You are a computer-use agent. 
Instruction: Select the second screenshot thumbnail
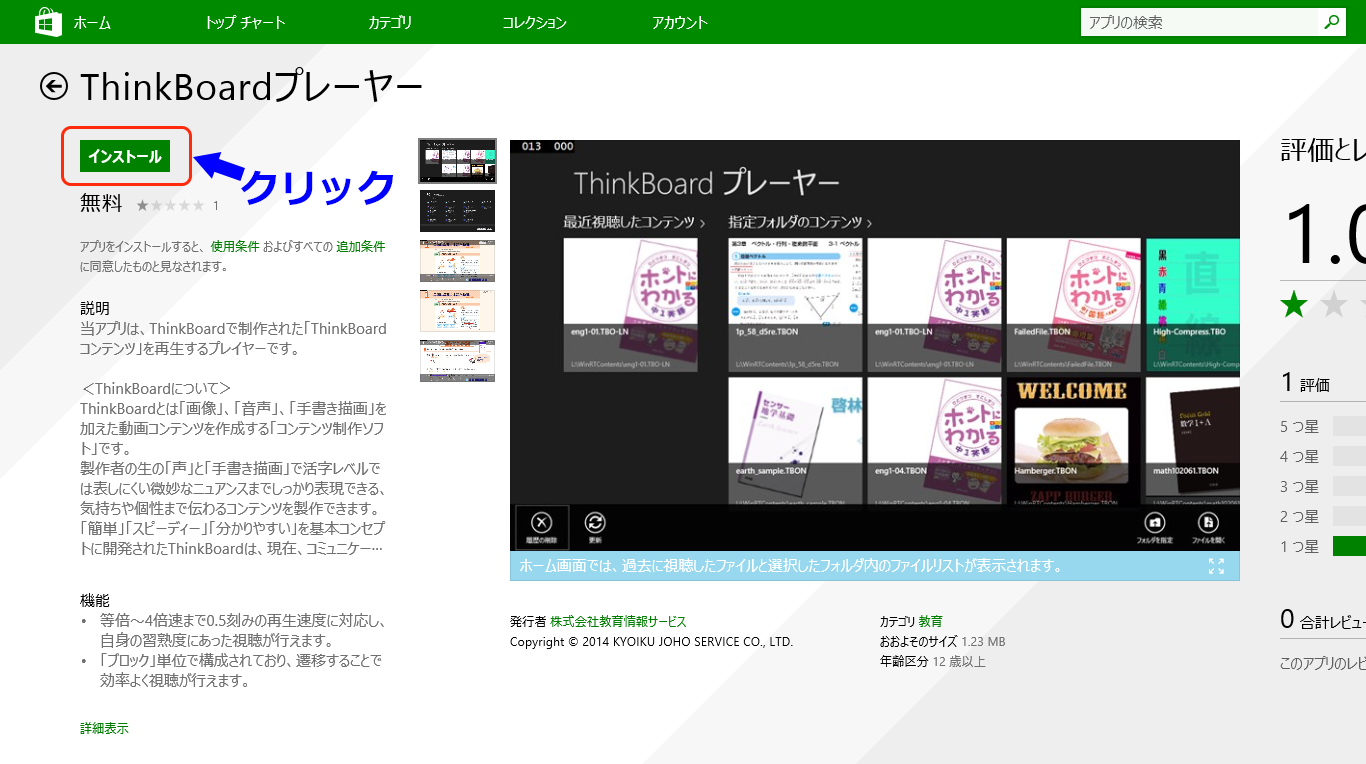(x=457, y=211)
